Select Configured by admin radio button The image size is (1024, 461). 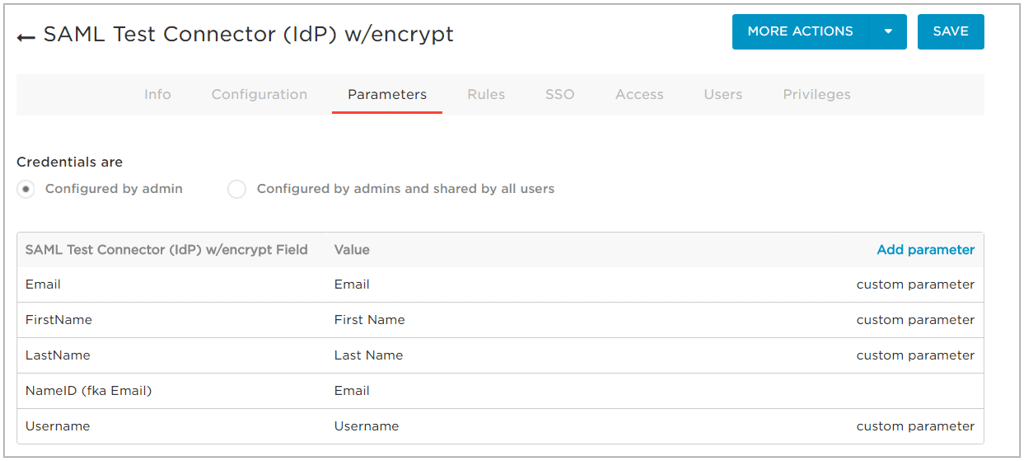(27, 189)
